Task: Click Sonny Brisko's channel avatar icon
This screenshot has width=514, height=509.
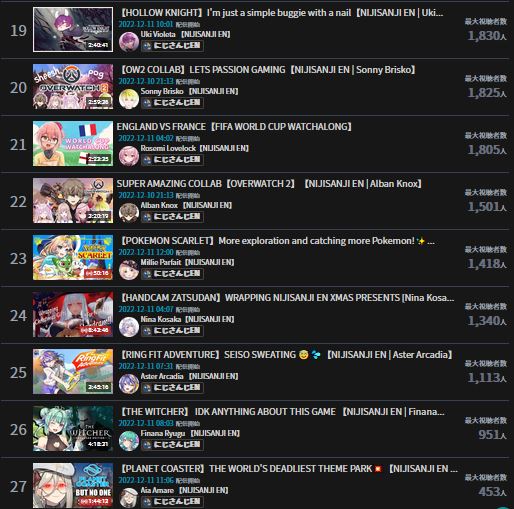Action: (x=129, y=99)
